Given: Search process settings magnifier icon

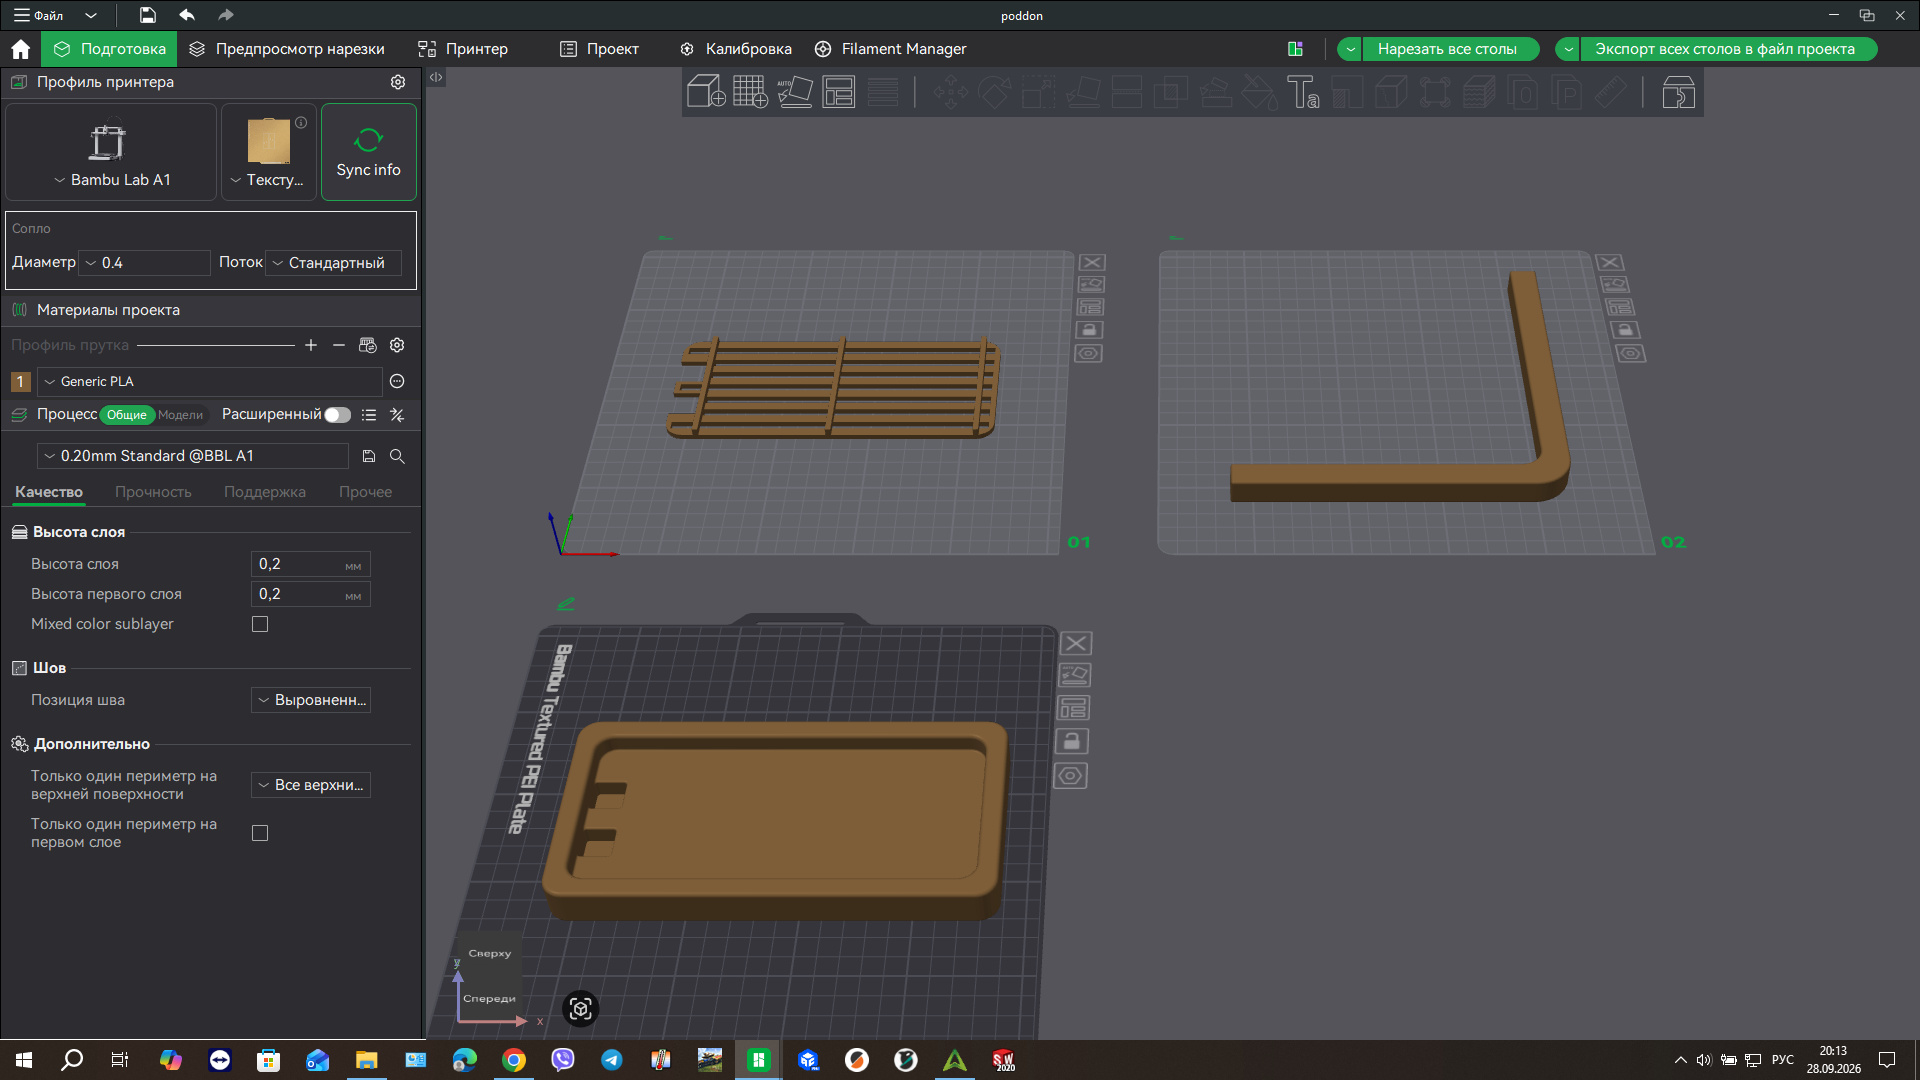Looking at the screenshot, I should point(397,456).
